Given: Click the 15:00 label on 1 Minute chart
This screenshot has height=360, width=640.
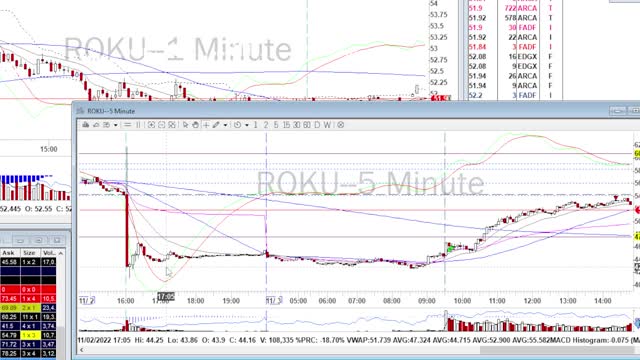Looking at the screenshot, I should click(x=49, y=149).
